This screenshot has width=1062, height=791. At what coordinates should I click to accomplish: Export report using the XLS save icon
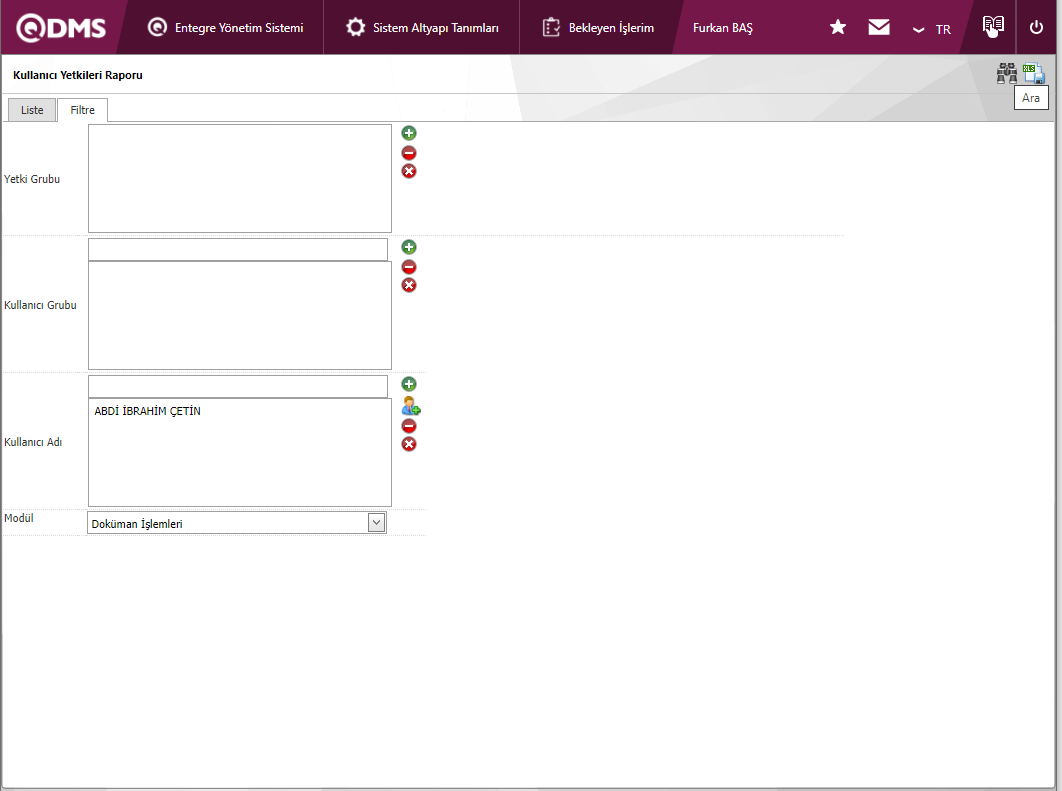click(1034, 73)
